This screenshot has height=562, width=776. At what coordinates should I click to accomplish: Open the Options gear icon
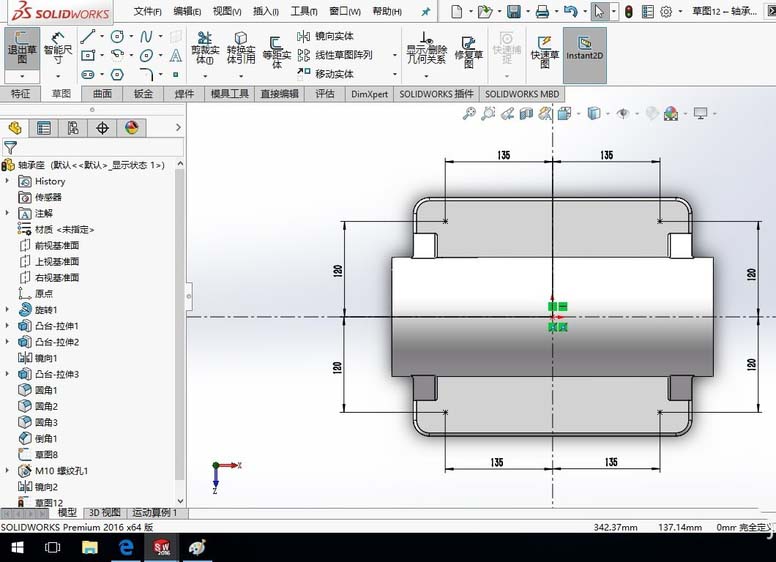[x=666, y=11]
